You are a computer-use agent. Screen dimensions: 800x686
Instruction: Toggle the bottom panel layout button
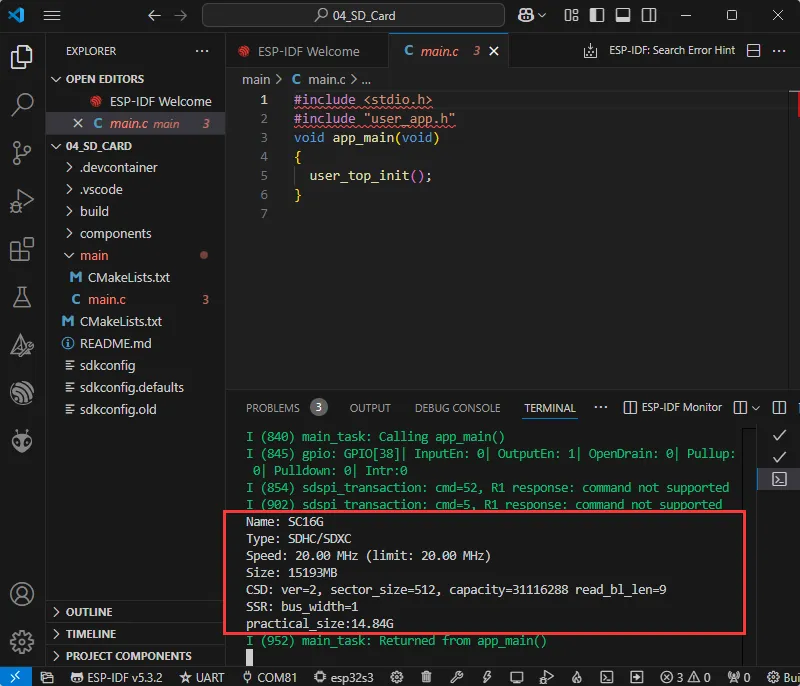[x=623, y=16]
